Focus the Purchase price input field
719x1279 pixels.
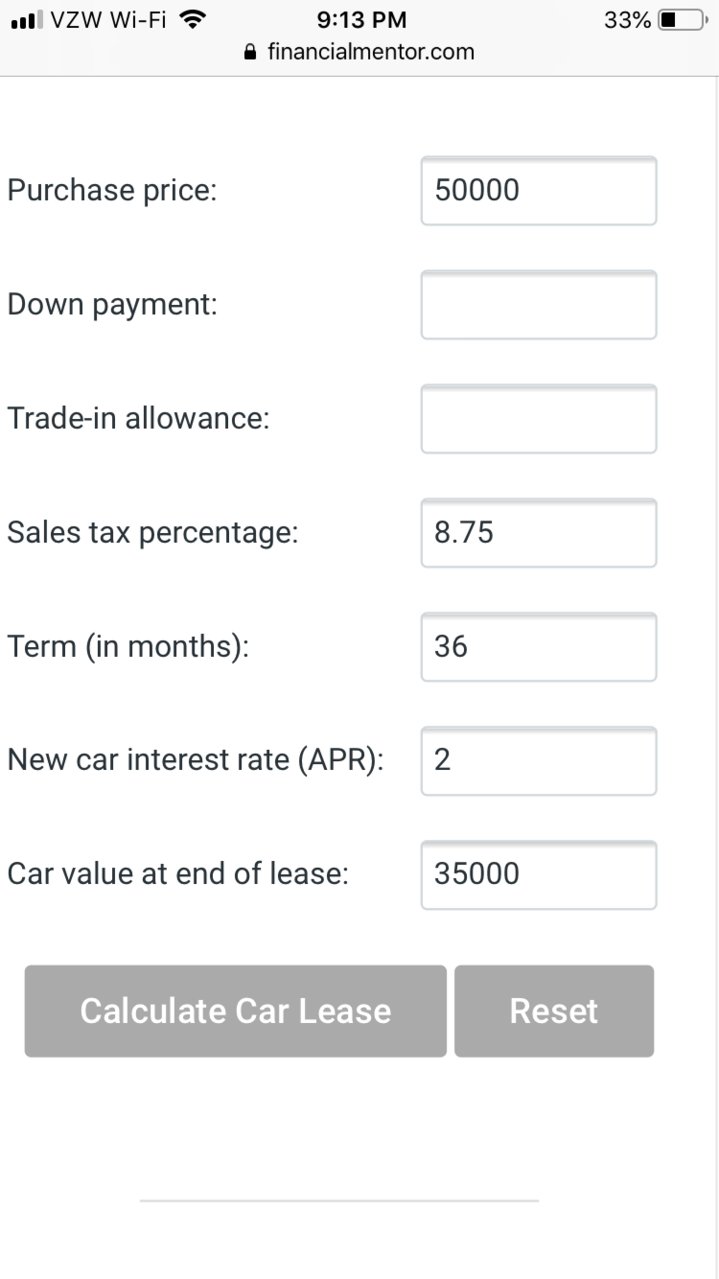(539, 190)
